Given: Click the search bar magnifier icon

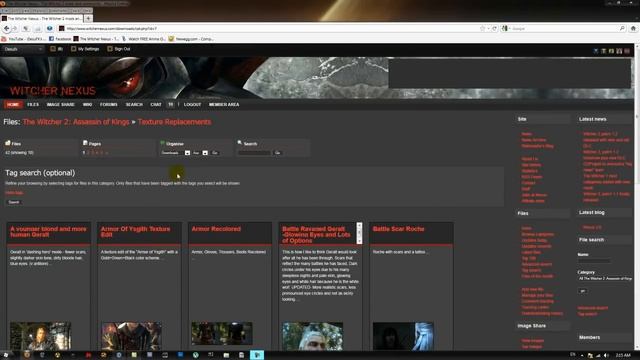Looking at the screenshot, I should [622, 29].
